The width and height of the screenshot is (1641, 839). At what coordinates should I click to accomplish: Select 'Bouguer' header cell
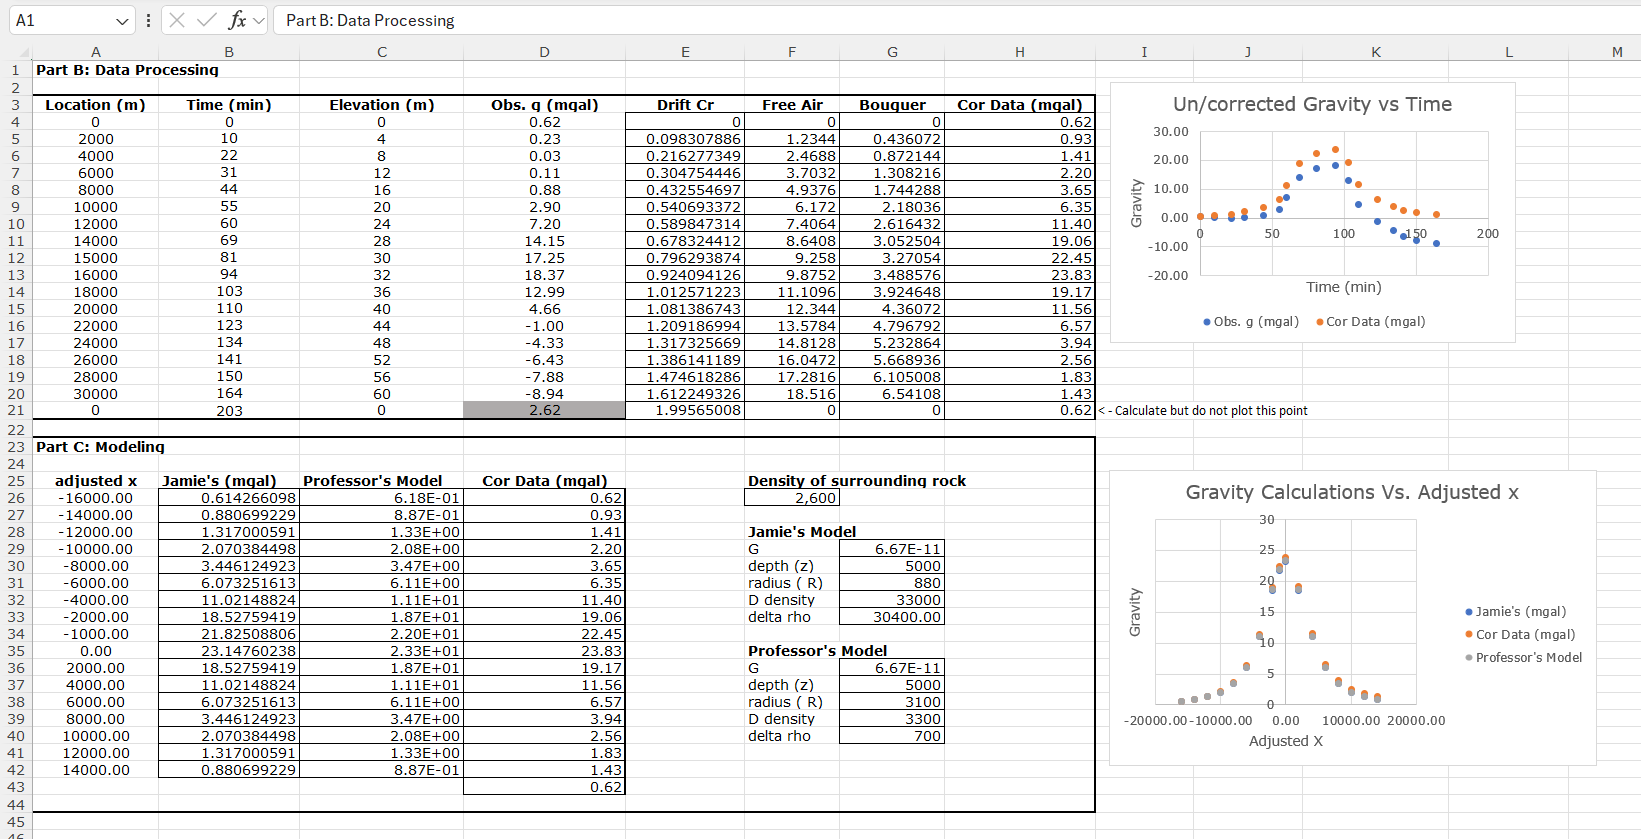[892, 105]
